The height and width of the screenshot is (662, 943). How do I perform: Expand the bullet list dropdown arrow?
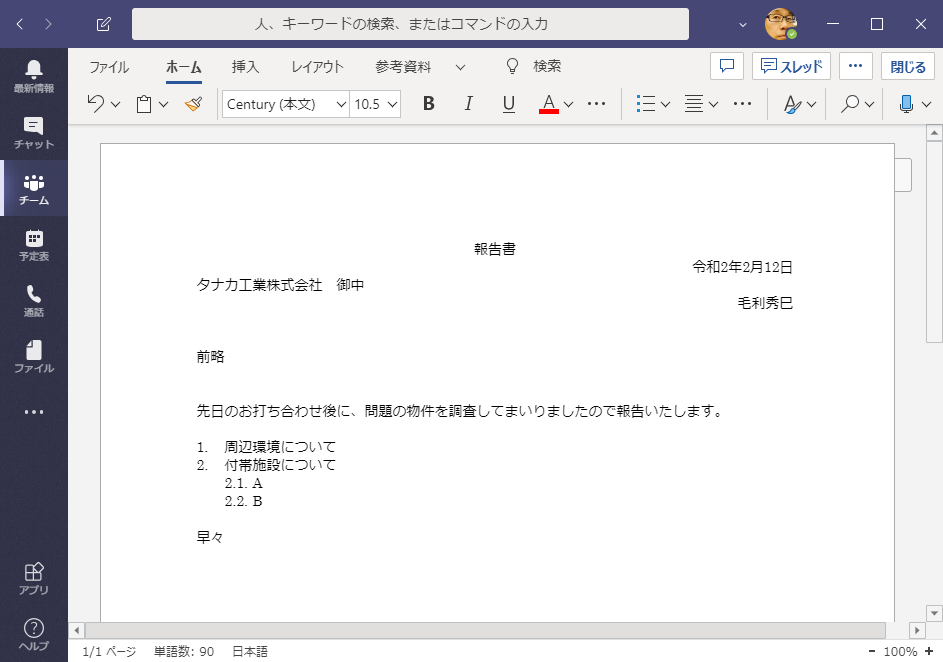[665, 104]
